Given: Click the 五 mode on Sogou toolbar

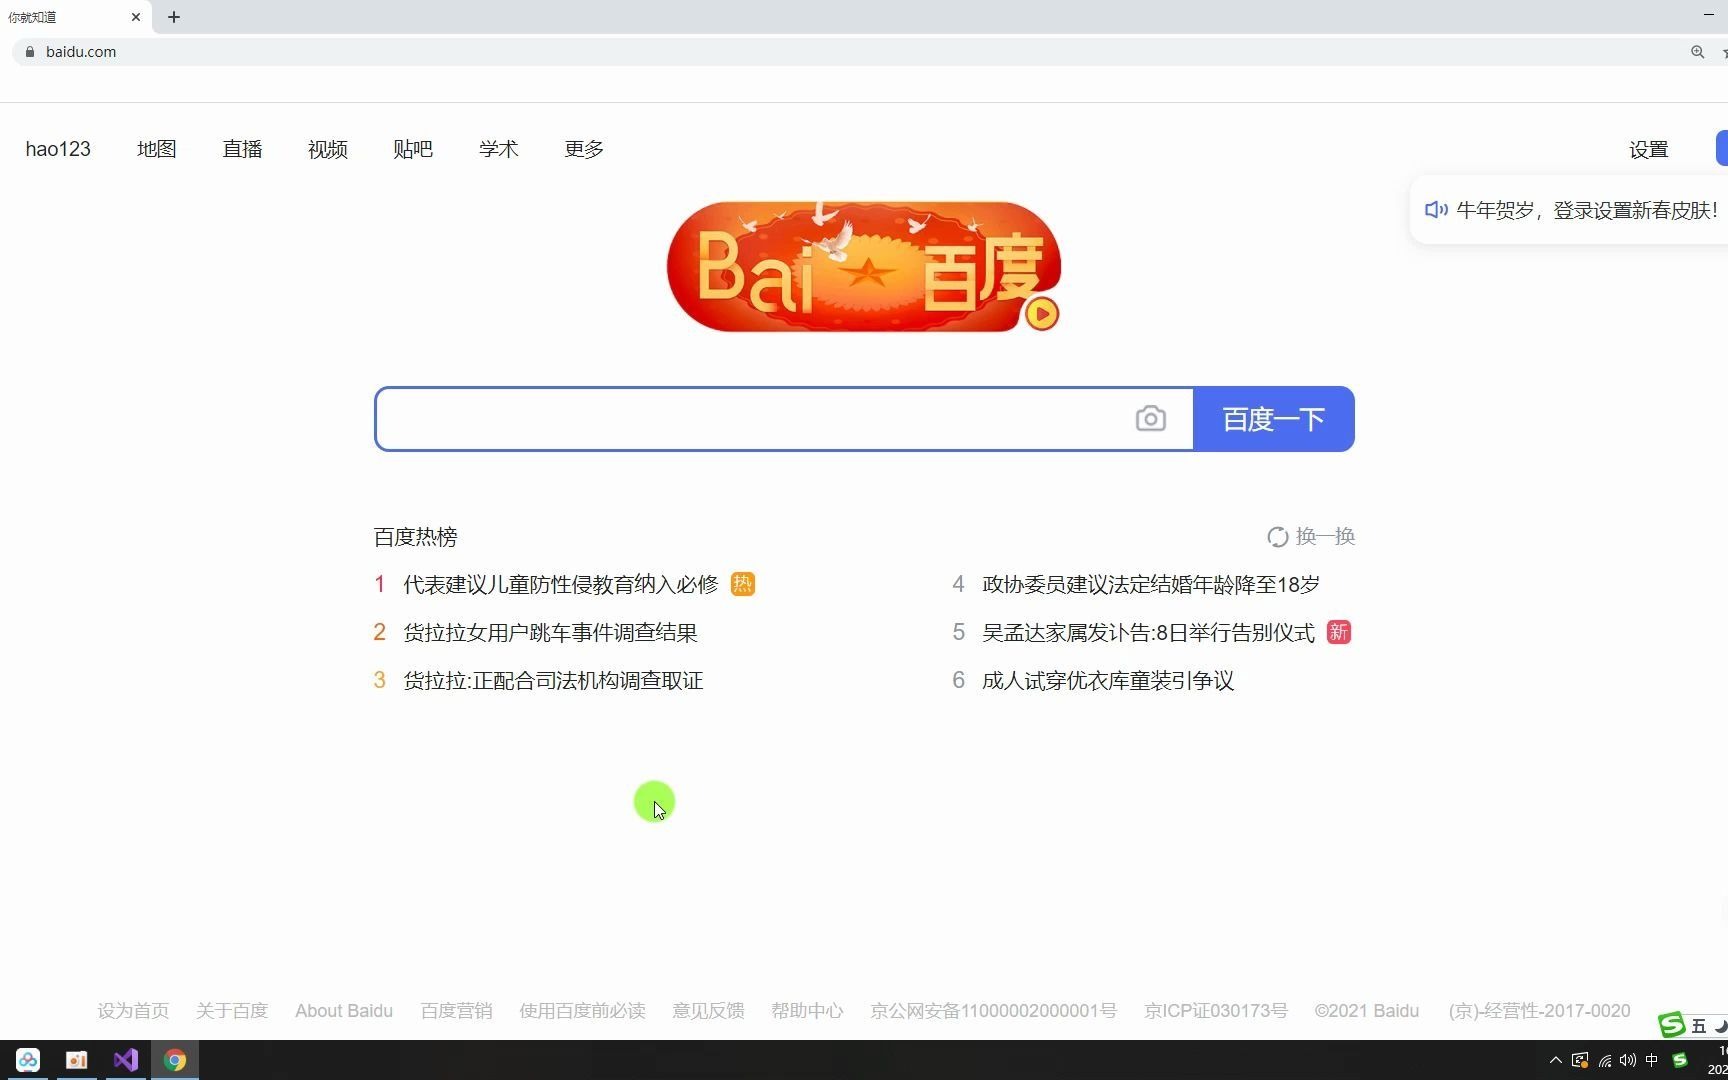Looking at the screenshot, I should pos(1699,1026).
